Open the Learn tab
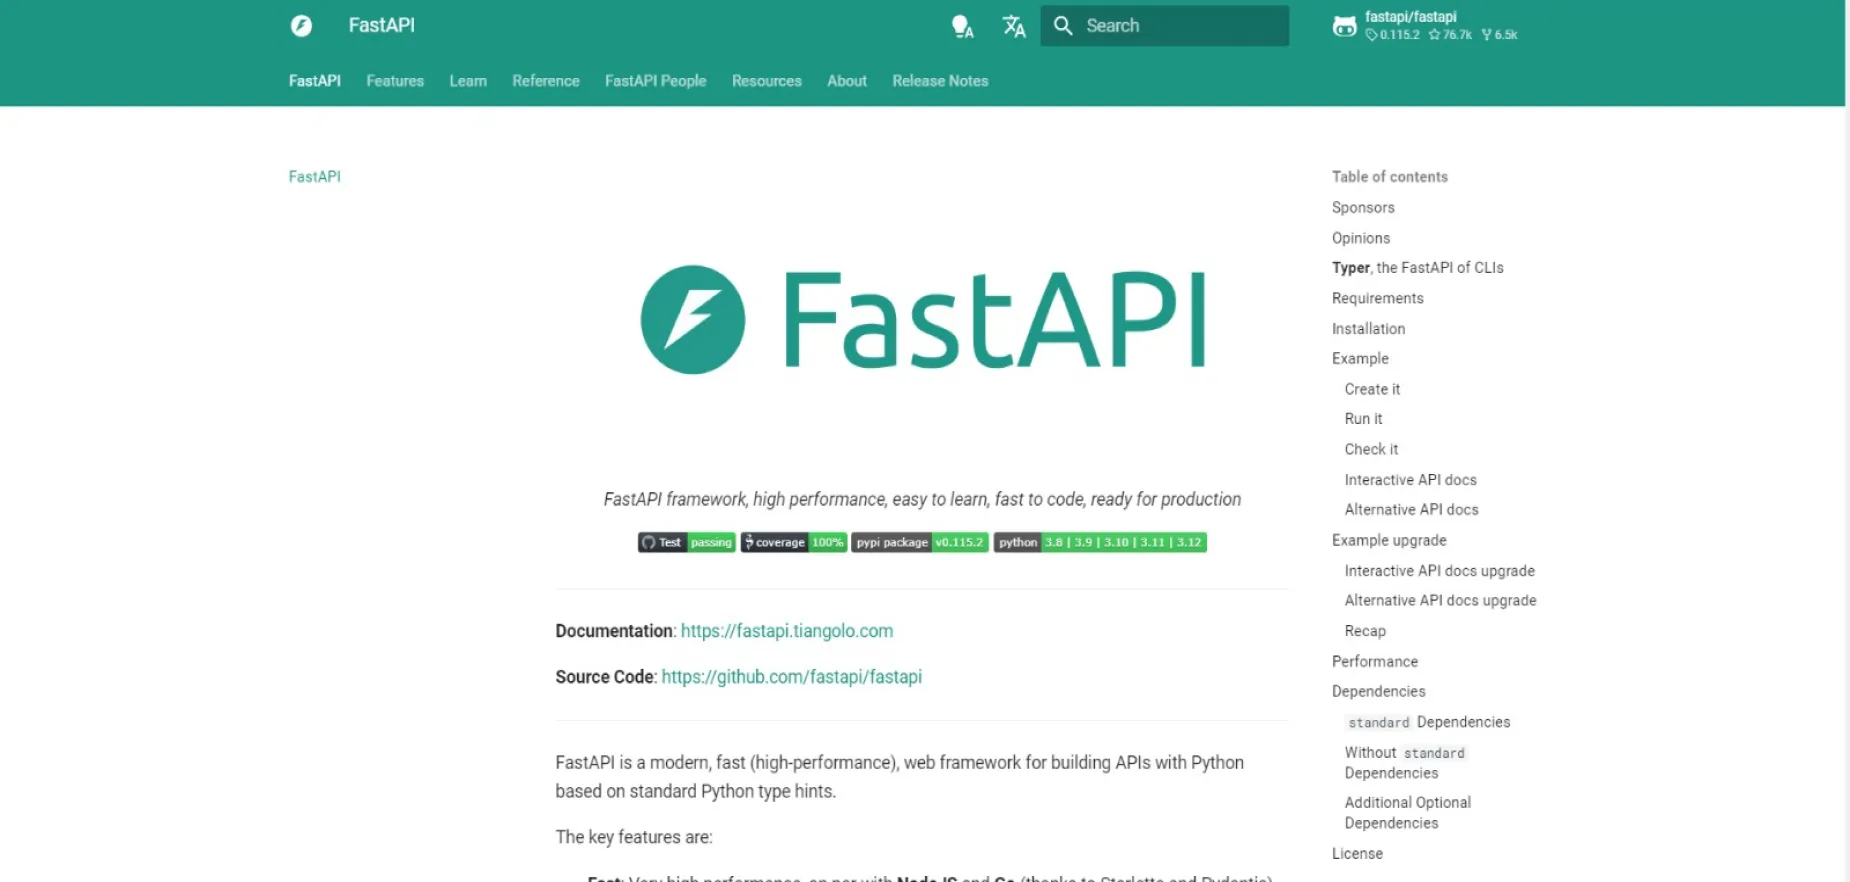Screen dimensions: 1850x882 468,81
